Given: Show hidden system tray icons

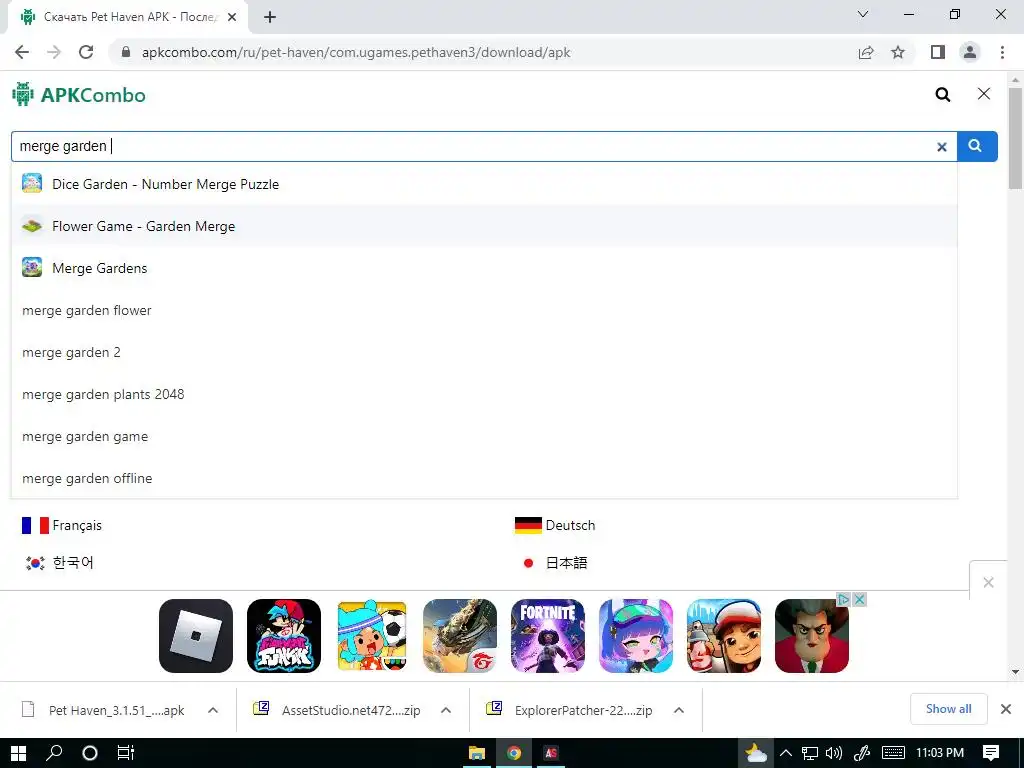Looking at the screenshot, I should (786, 753).
